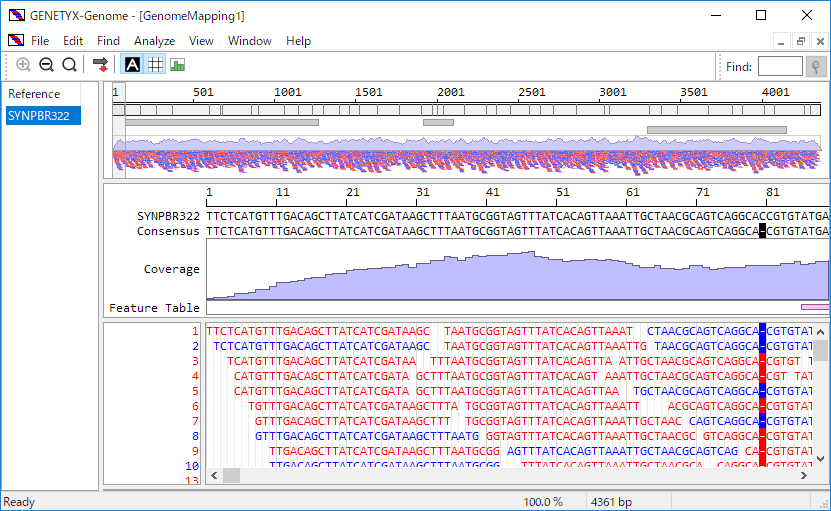Click the horizontal scrollbar left arrow
The height and width of the screenshot is (511, 831).
click(x=214, y=475)
